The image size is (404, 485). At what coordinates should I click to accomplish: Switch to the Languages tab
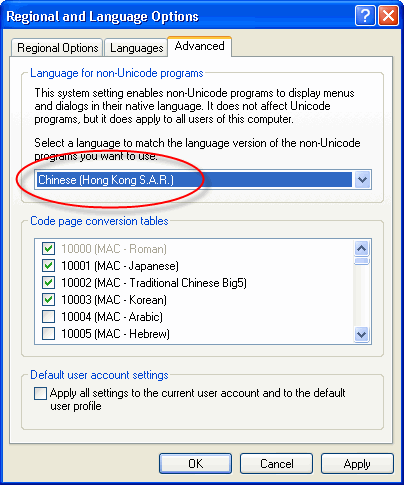pos(136,48)
